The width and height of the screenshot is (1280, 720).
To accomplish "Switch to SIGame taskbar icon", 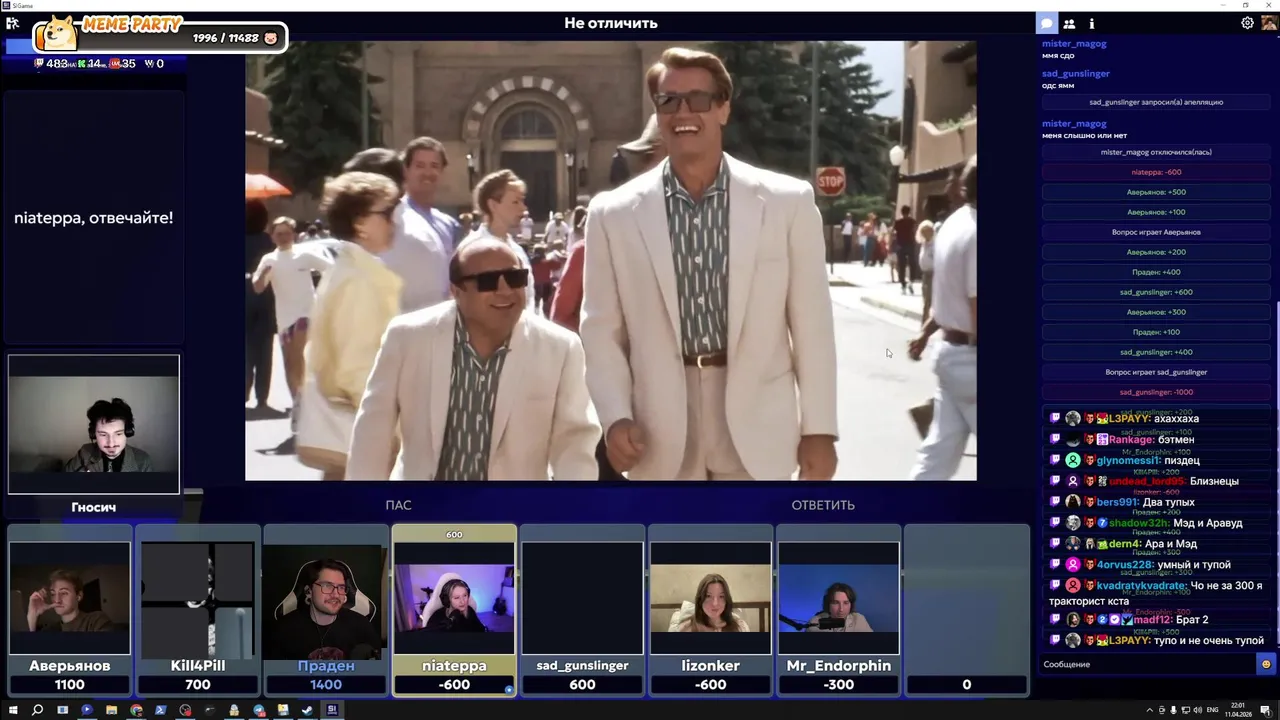I will pyautogui.click(x=332, y=710).
